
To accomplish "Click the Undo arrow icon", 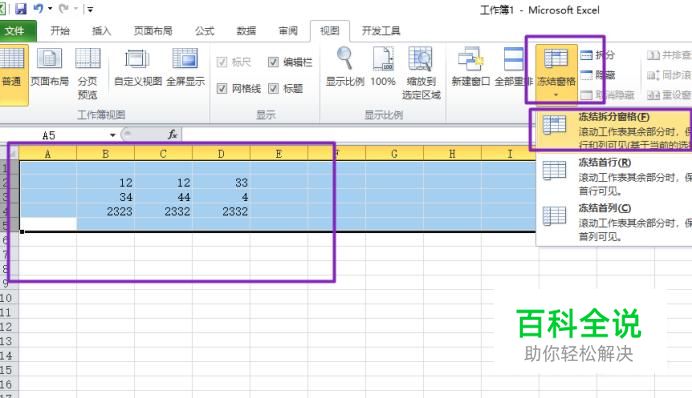I will click(x=38, y=8).
